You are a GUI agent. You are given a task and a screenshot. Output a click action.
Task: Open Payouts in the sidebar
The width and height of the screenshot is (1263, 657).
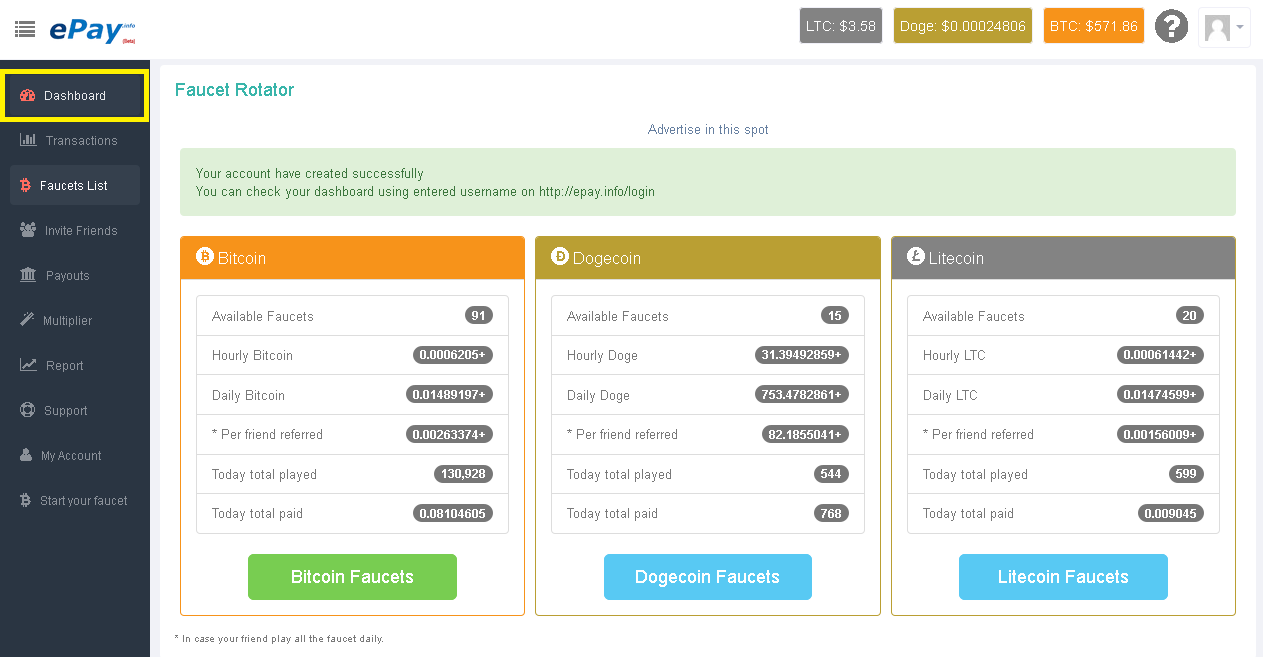tap(75, 276)
